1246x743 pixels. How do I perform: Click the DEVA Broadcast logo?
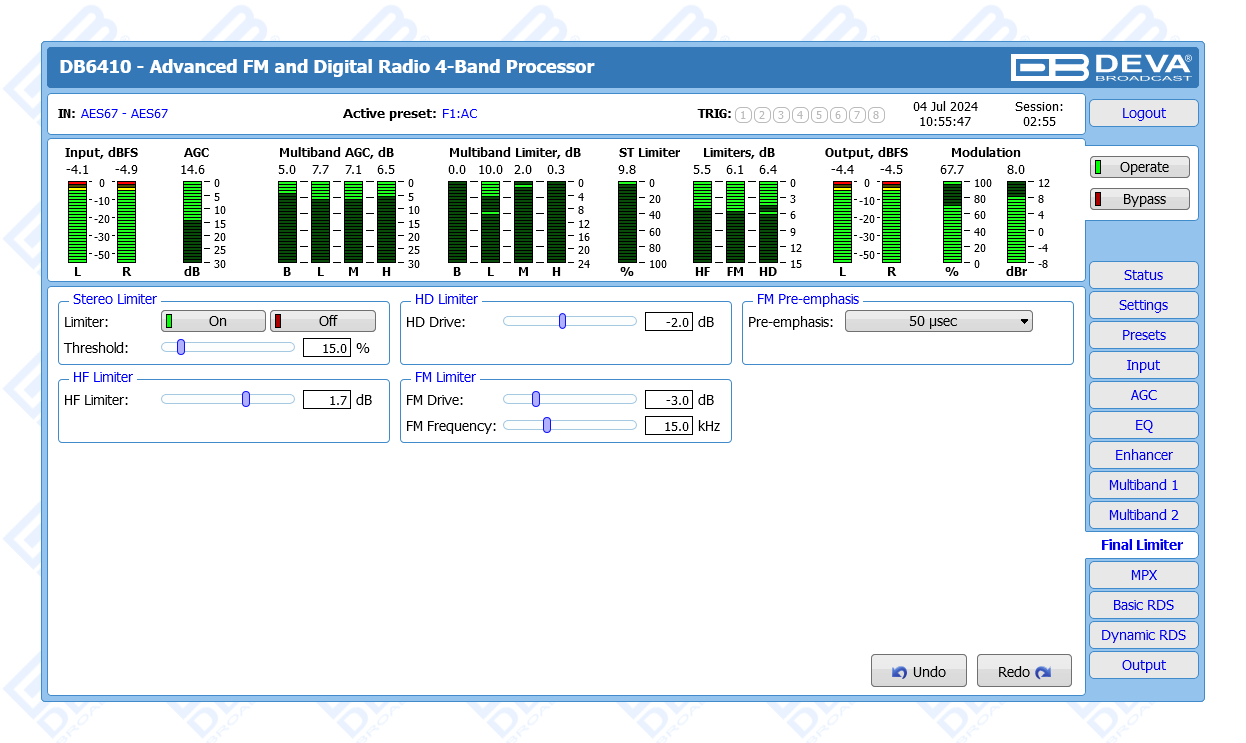[x=1101, y=67]
